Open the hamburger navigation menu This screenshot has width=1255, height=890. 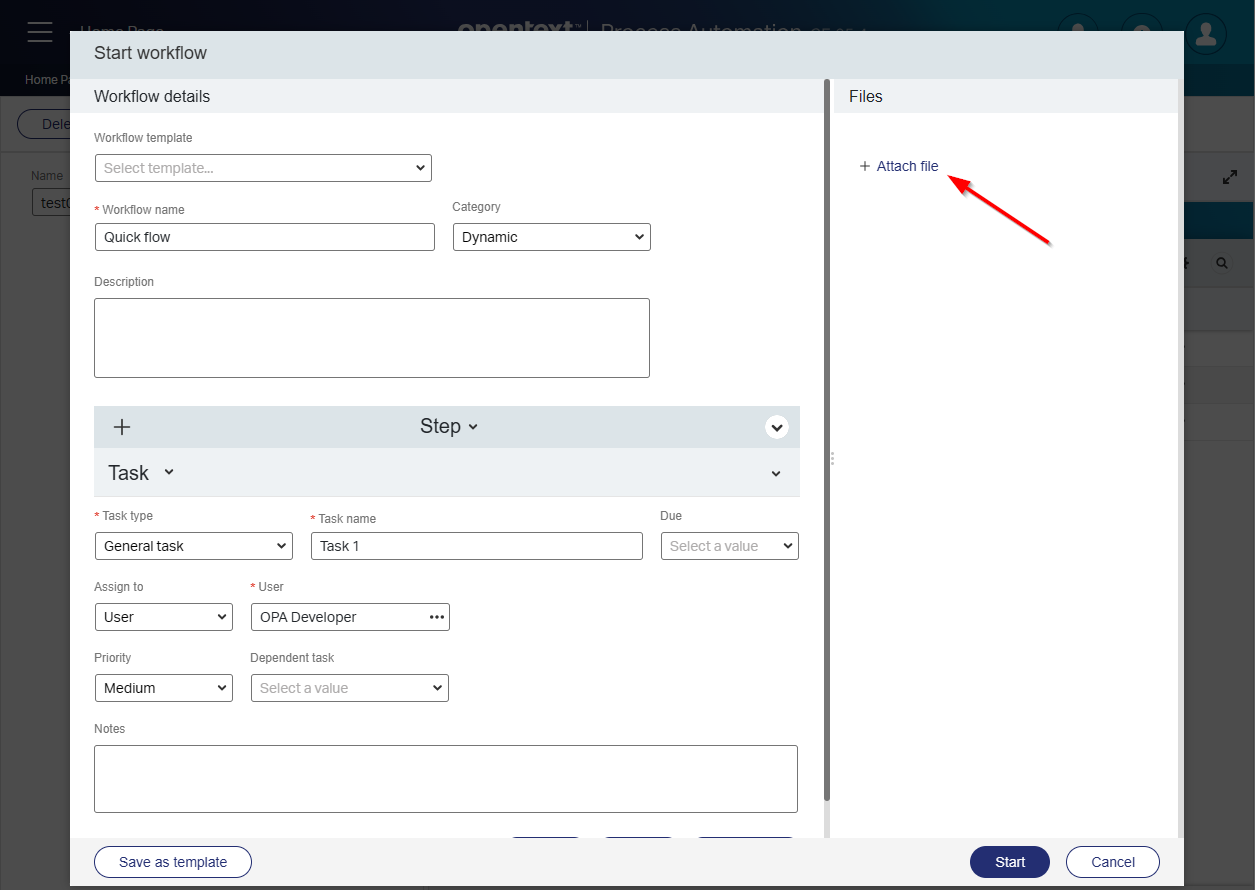point(40,31)
